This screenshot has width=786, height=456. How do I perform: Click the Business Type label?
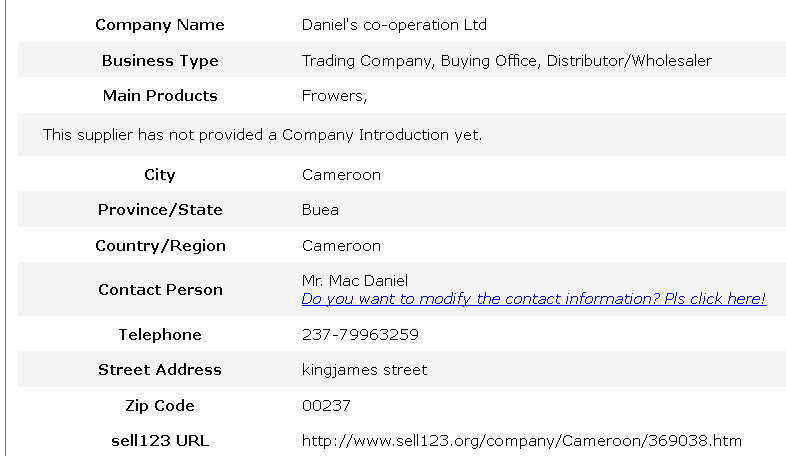pos(160,61)
